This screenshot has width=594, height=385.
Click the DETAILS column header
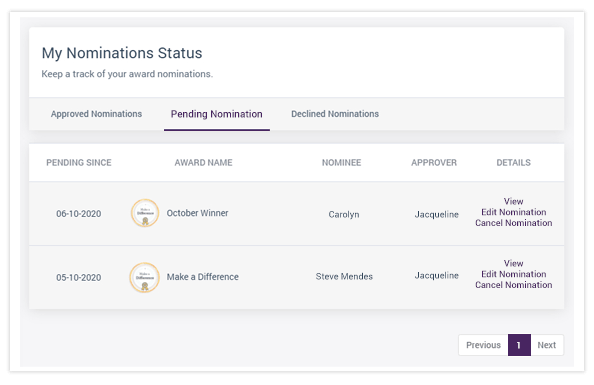tap(513, 163)
